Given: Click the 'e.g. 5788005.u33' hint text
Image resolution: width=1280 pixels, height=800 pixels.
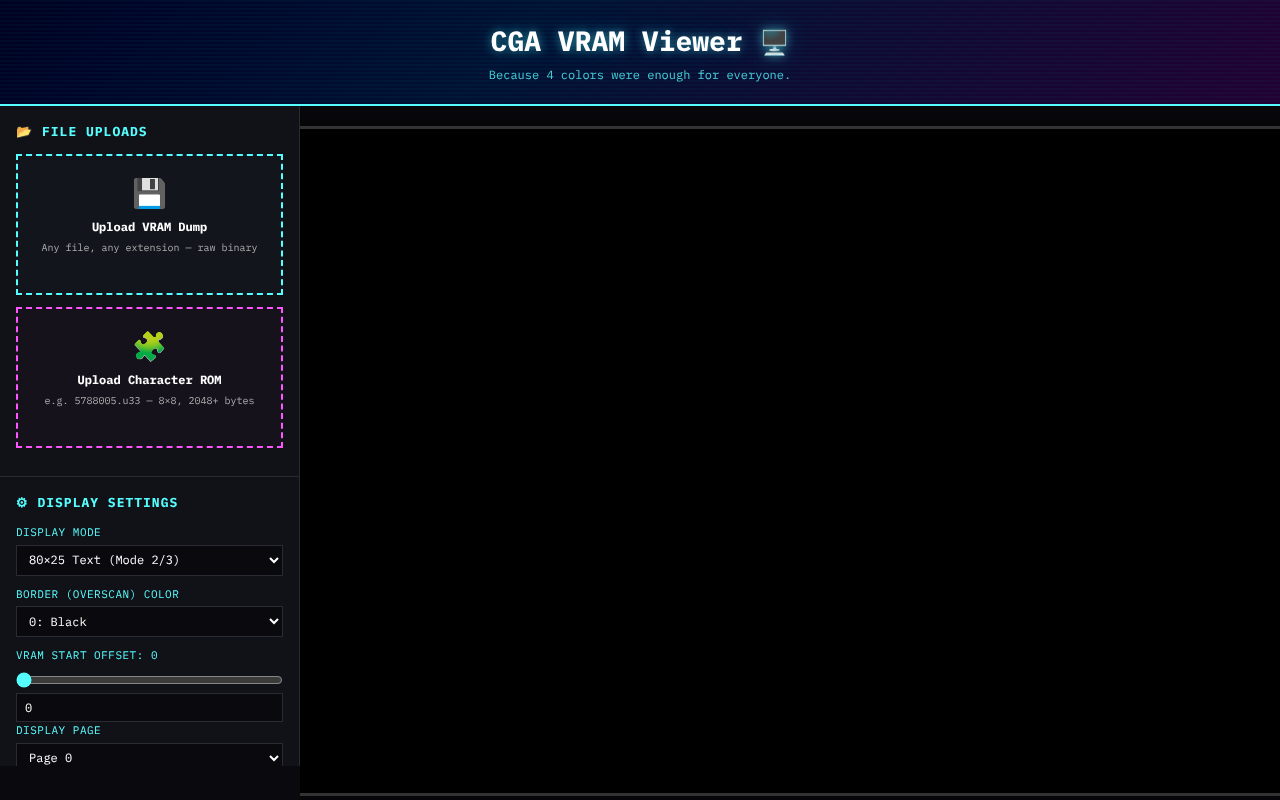Looking at the screenshot, I should (149, 401).
